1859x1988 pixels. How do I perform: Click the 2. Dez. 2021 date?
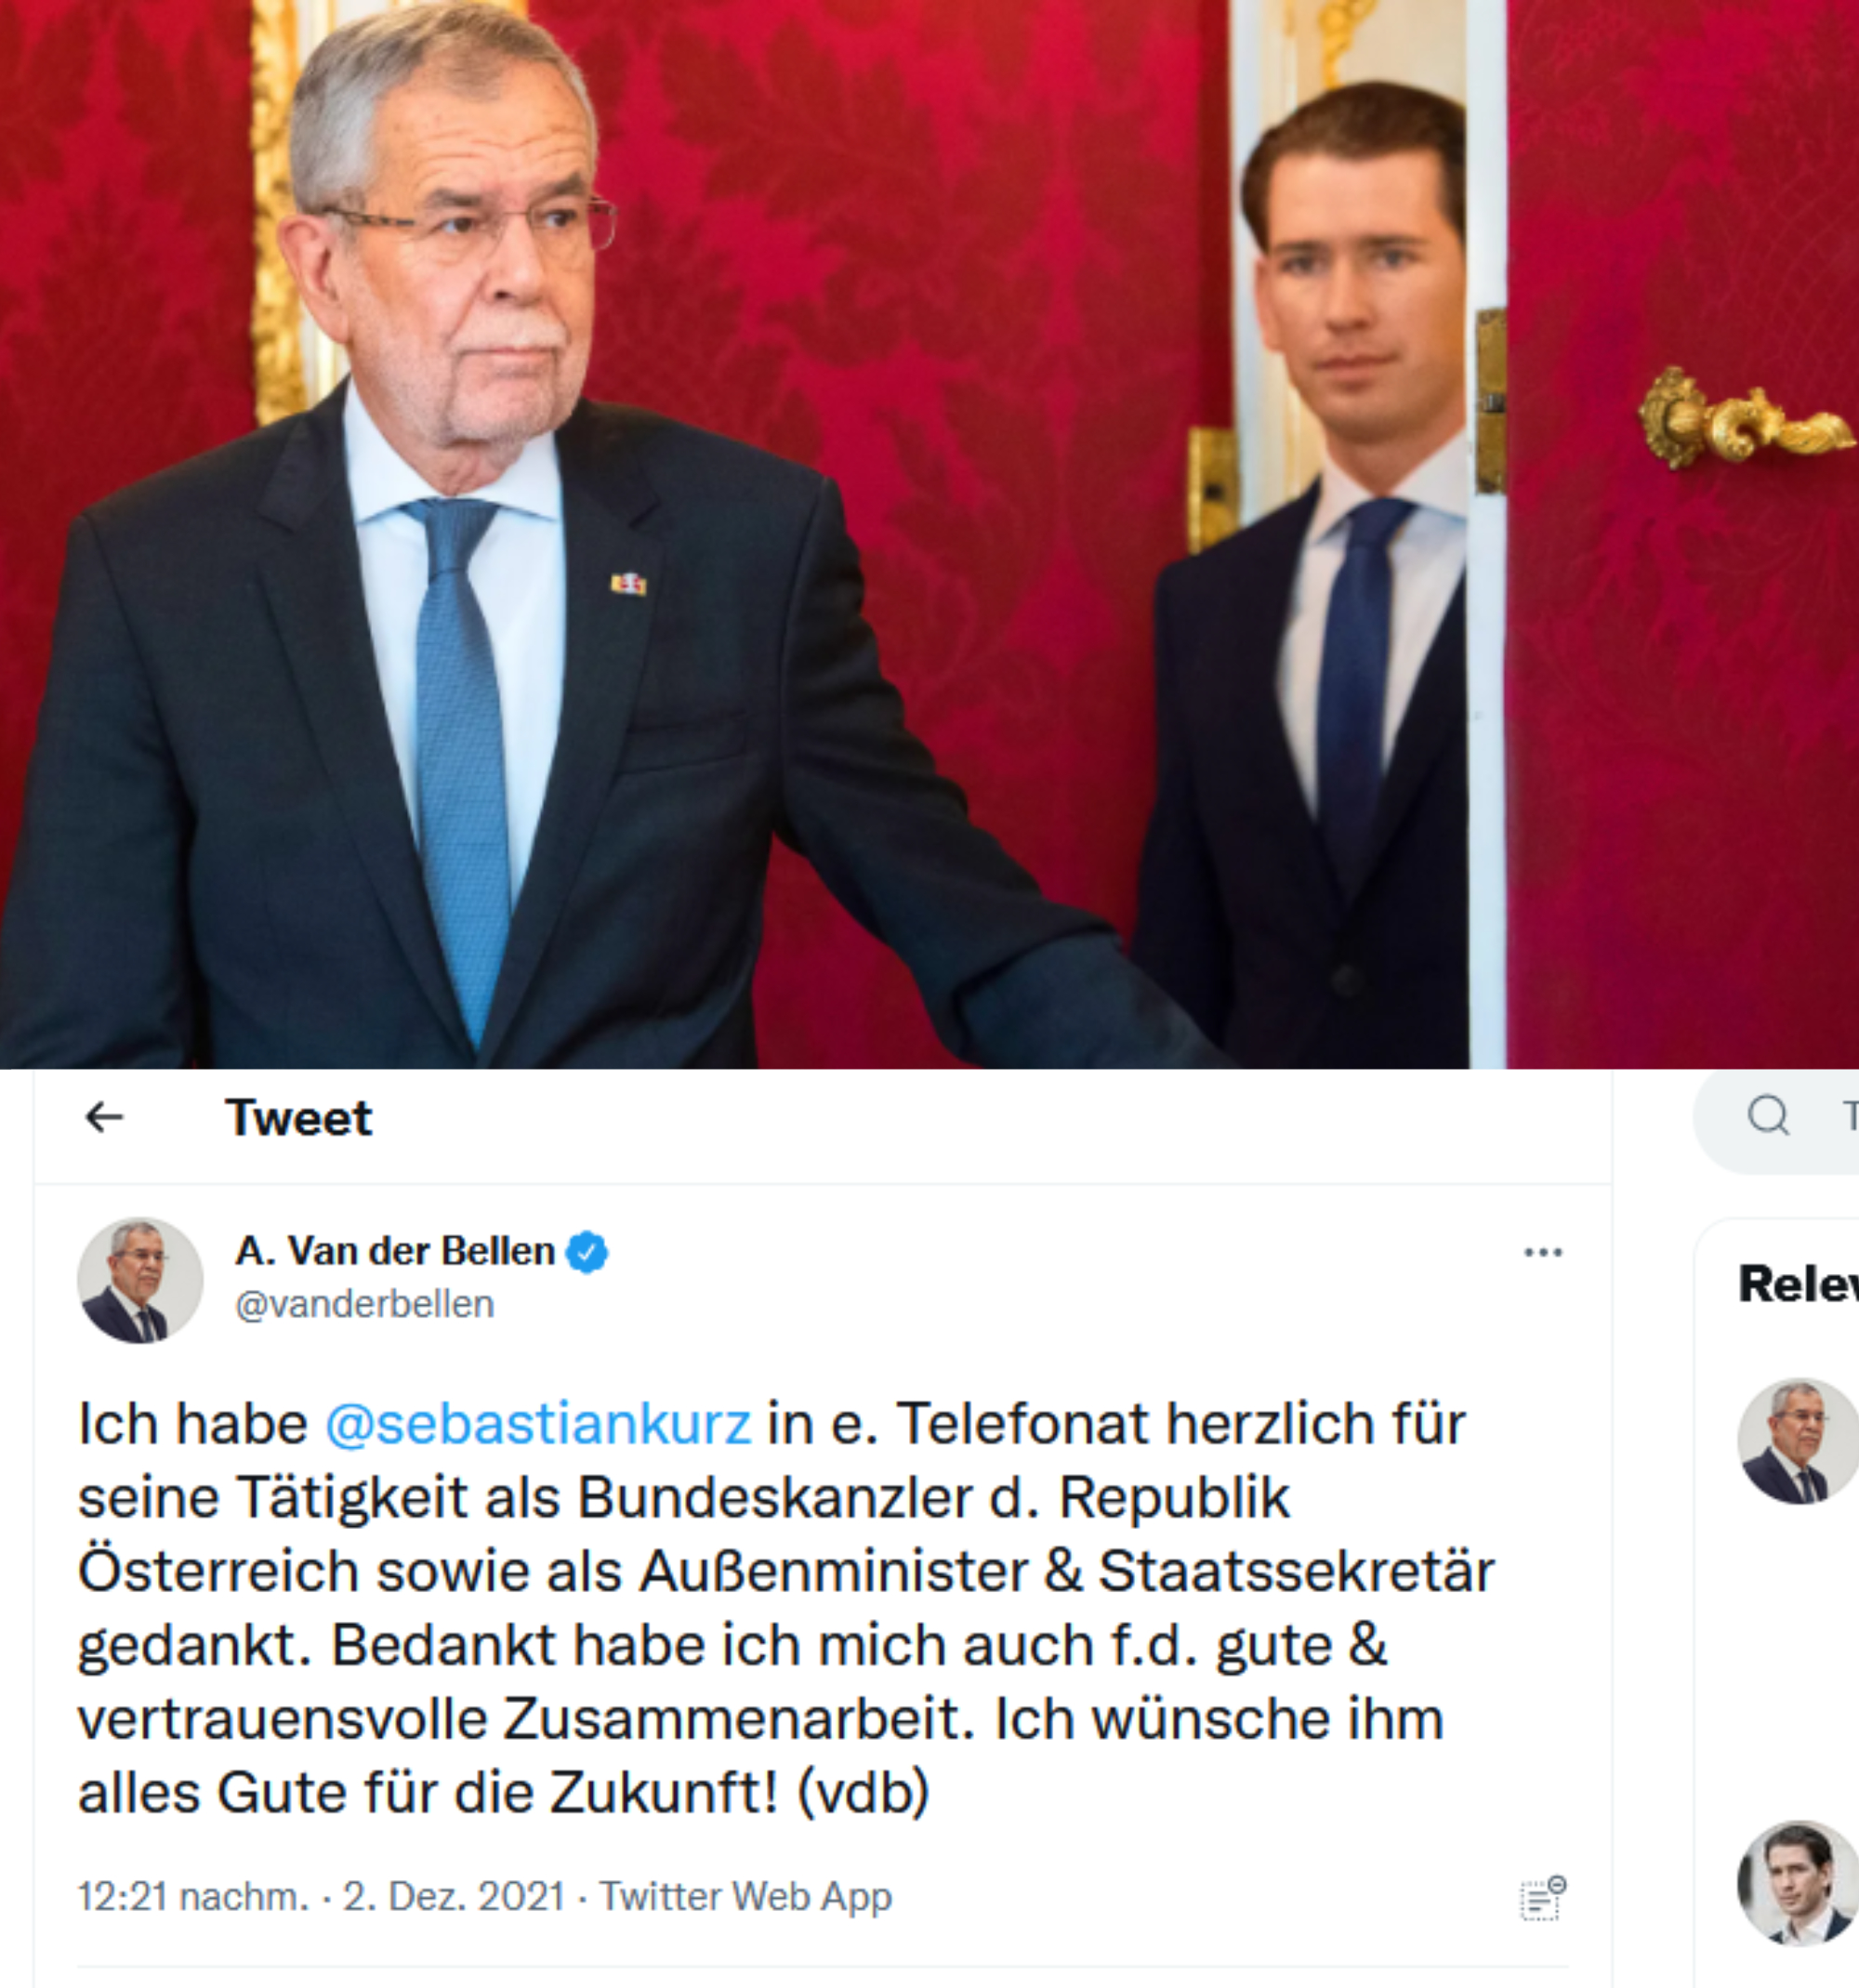[454, 1896]
